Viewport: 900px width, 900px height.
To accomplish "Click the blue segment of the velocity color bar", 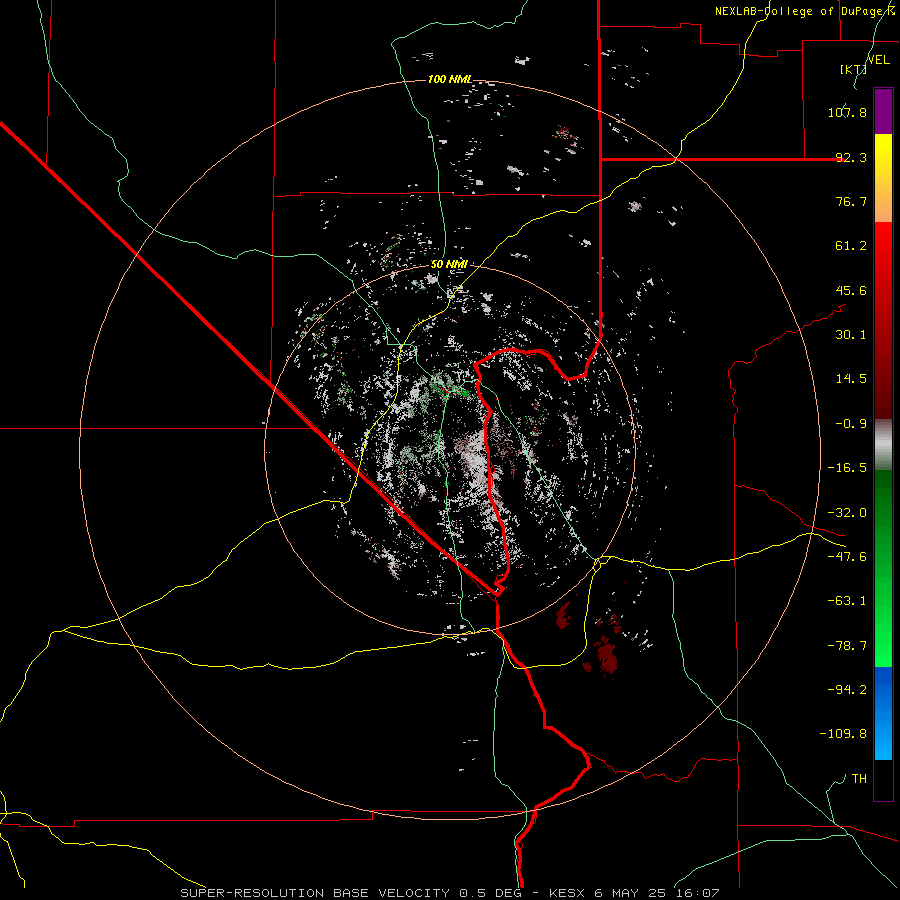I will 883,713.
